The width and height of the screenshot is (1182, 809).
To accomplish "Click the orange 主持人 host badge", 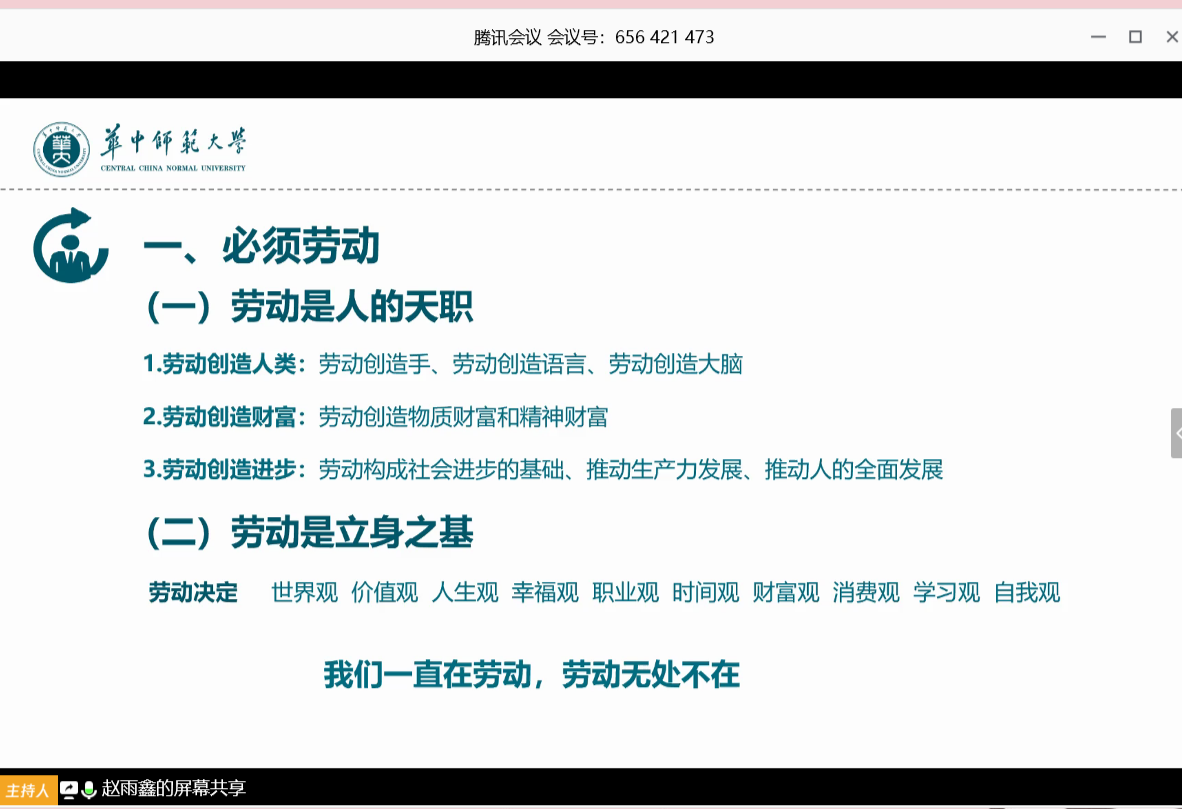I will (x=28, y=790).
